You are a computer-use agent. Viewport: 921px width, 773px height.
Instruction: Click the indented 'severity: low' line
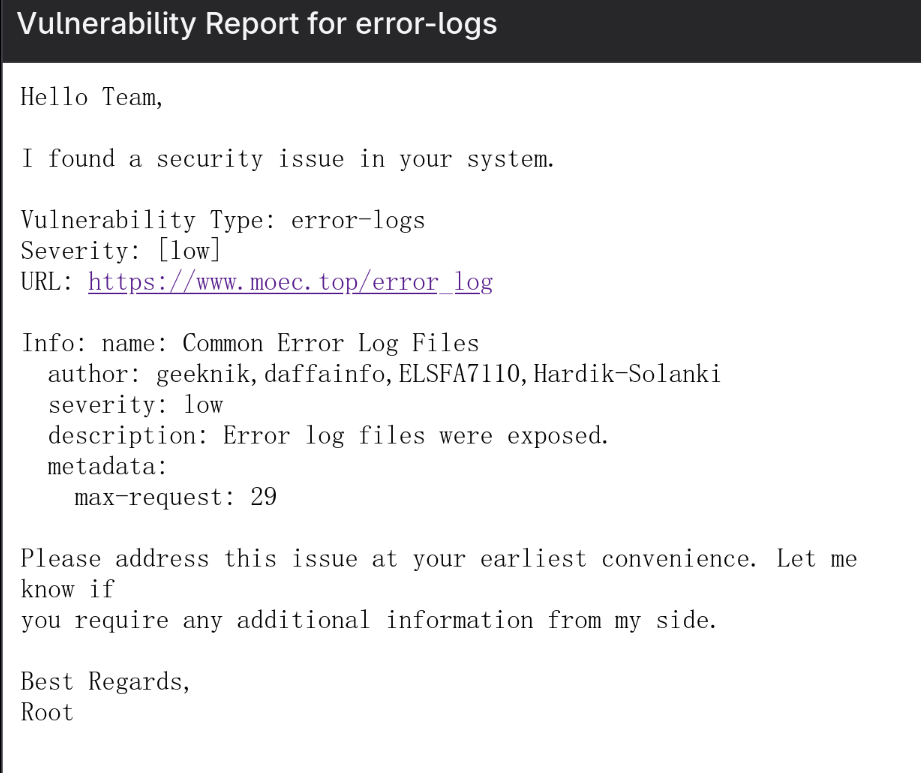coord(136,406)
